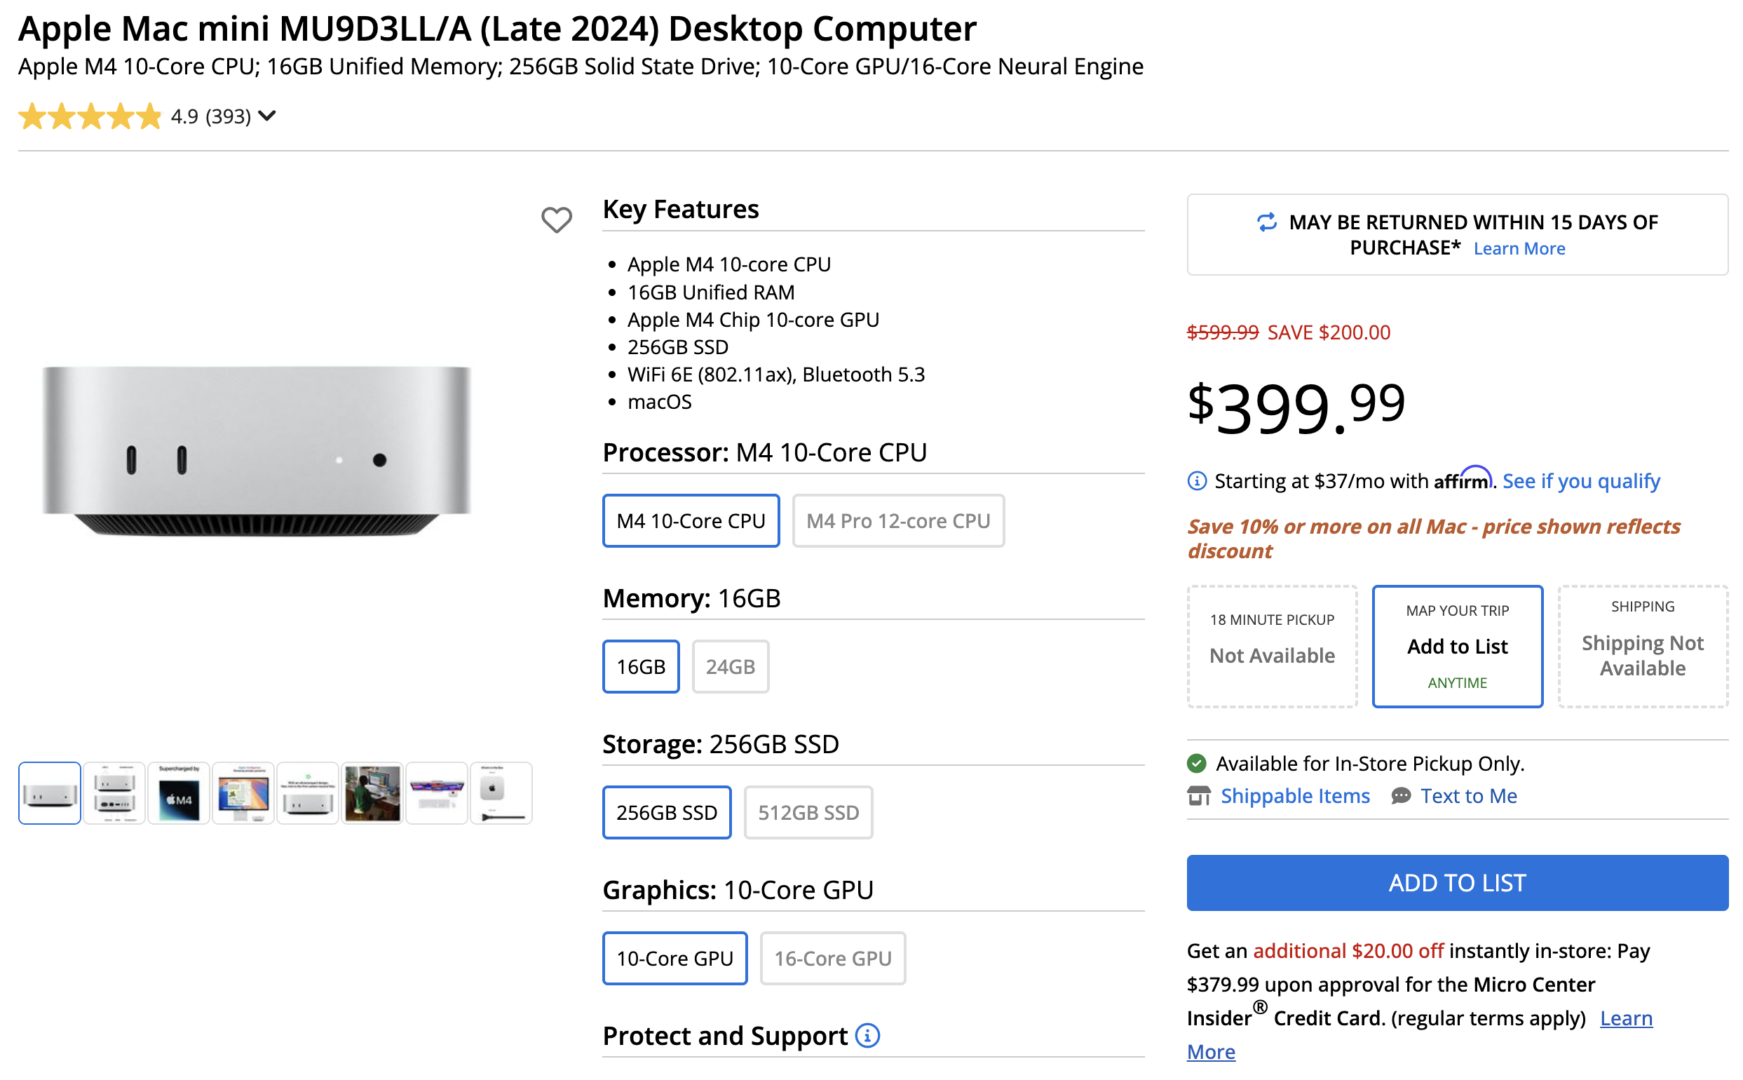1743x1080 pixels.
Task: Select the 16-Core GPU graphics option
Action: click(832, 957)
